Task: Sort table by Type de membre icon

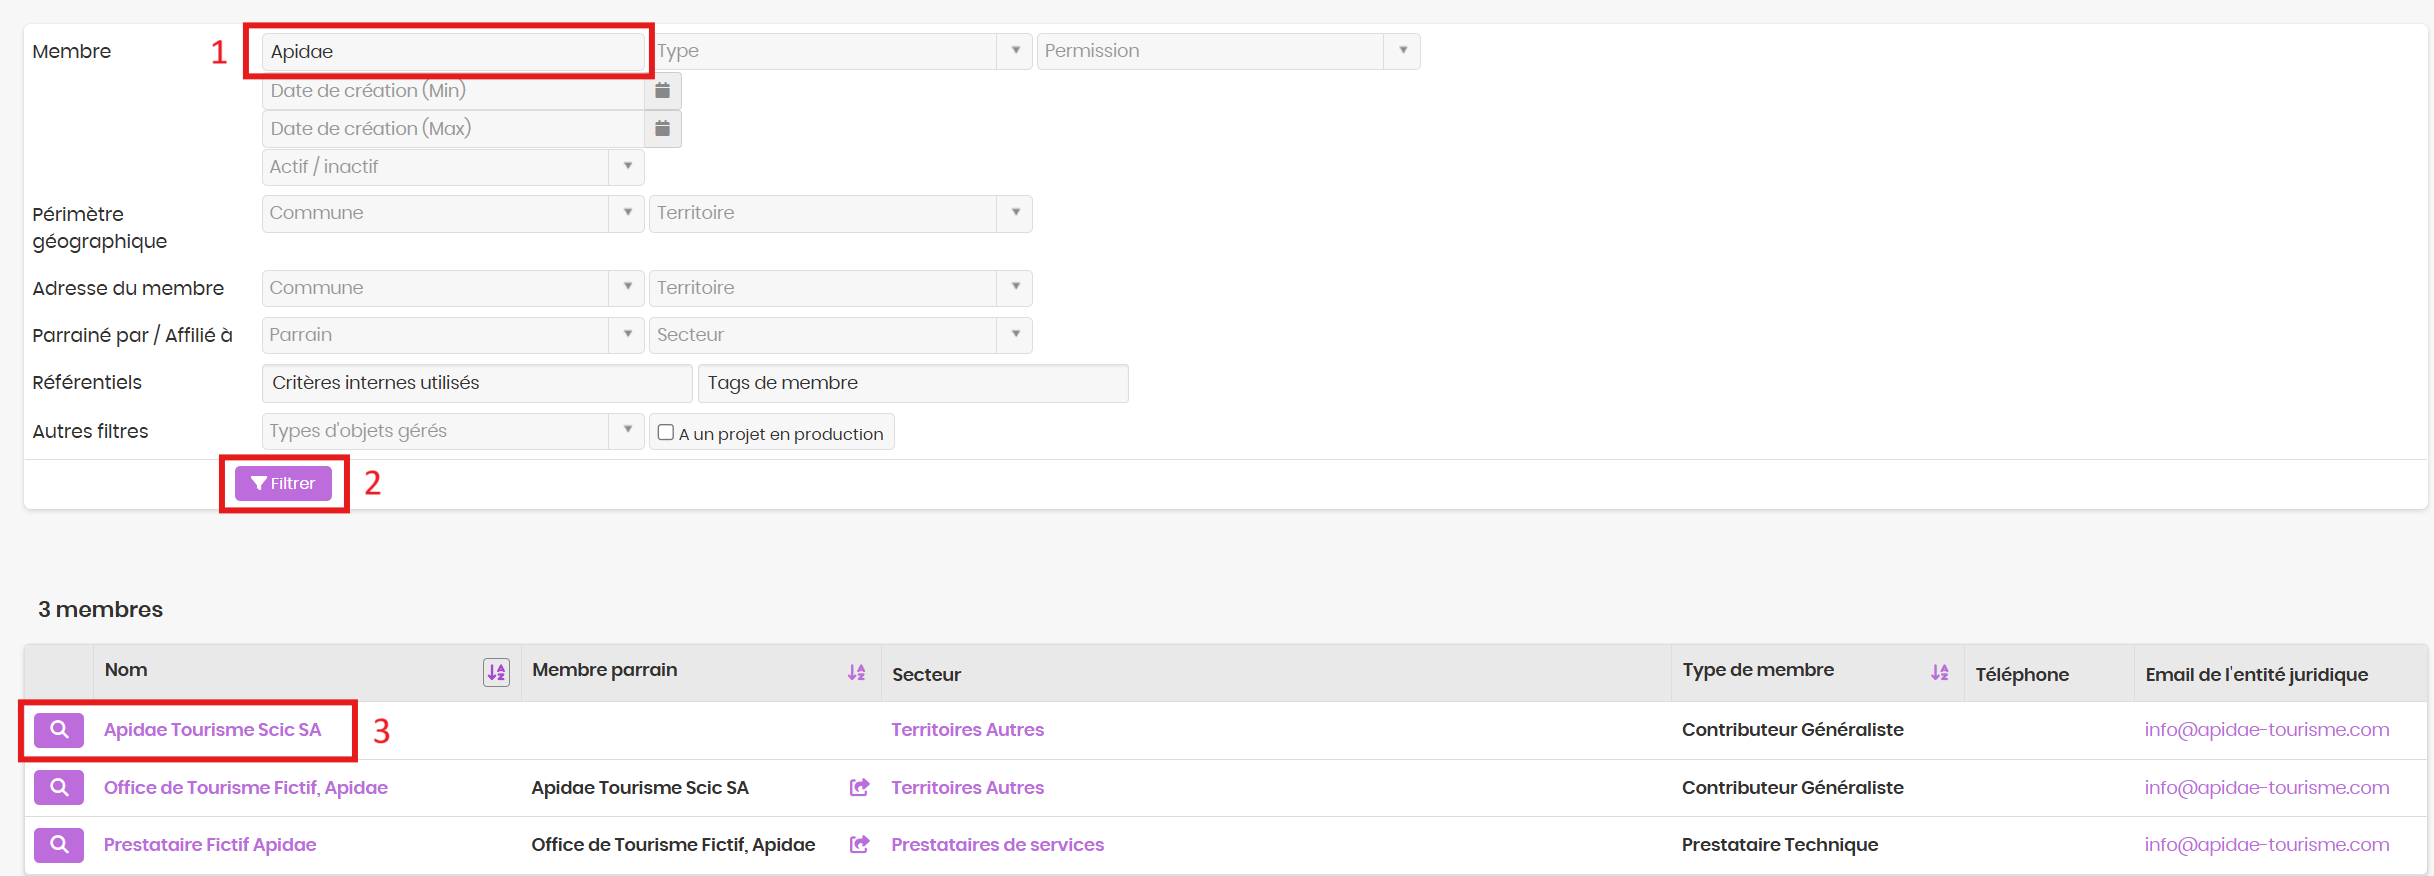Action: pyautogui.click(x=1940, y=672)
